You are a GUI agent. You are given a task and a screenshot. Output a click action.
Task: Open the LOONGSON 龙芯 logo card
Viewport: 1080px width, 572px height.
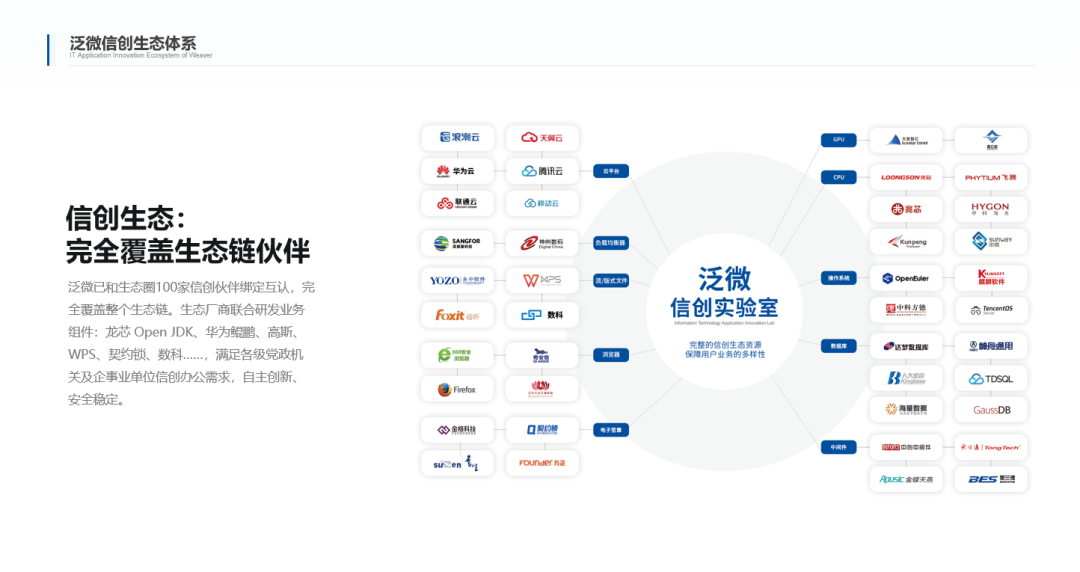[x=906, y=177]
